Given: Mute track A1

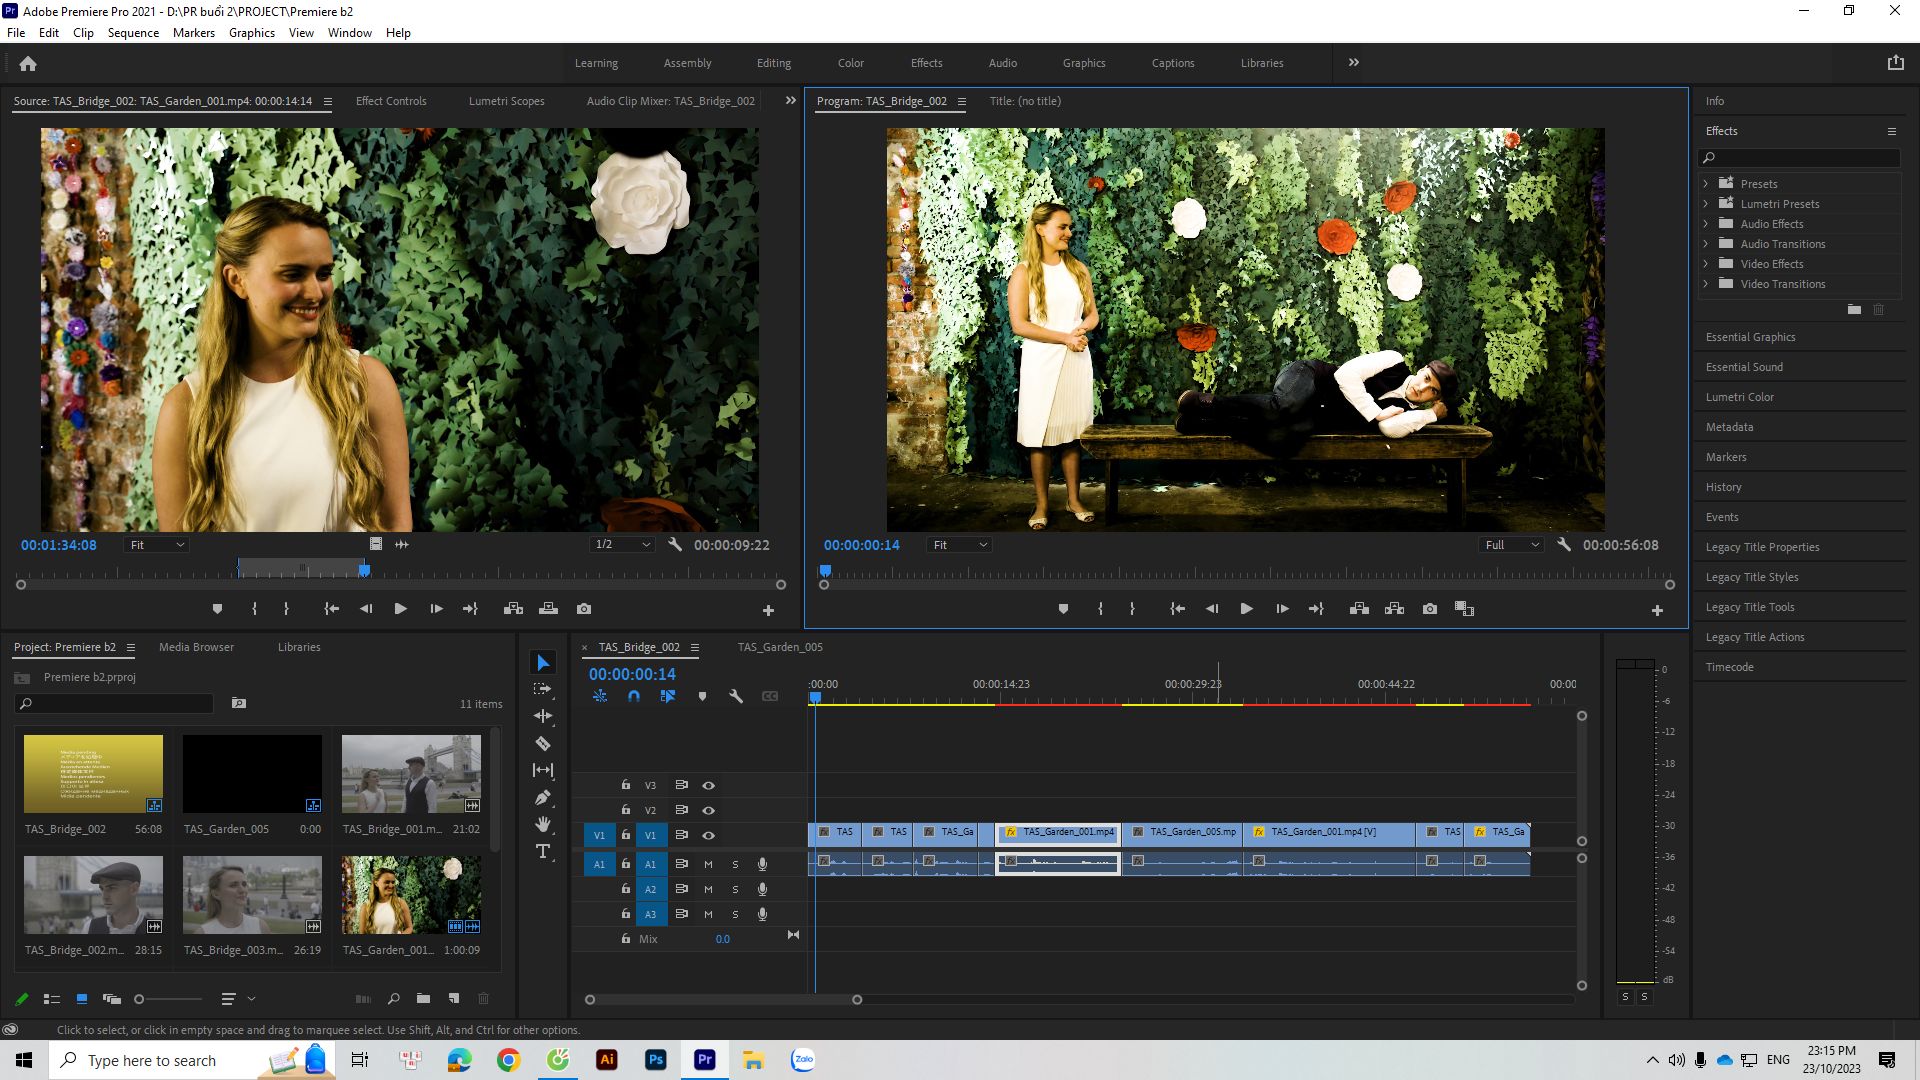Looking at the screenshot, I should [x=708, y=864].
